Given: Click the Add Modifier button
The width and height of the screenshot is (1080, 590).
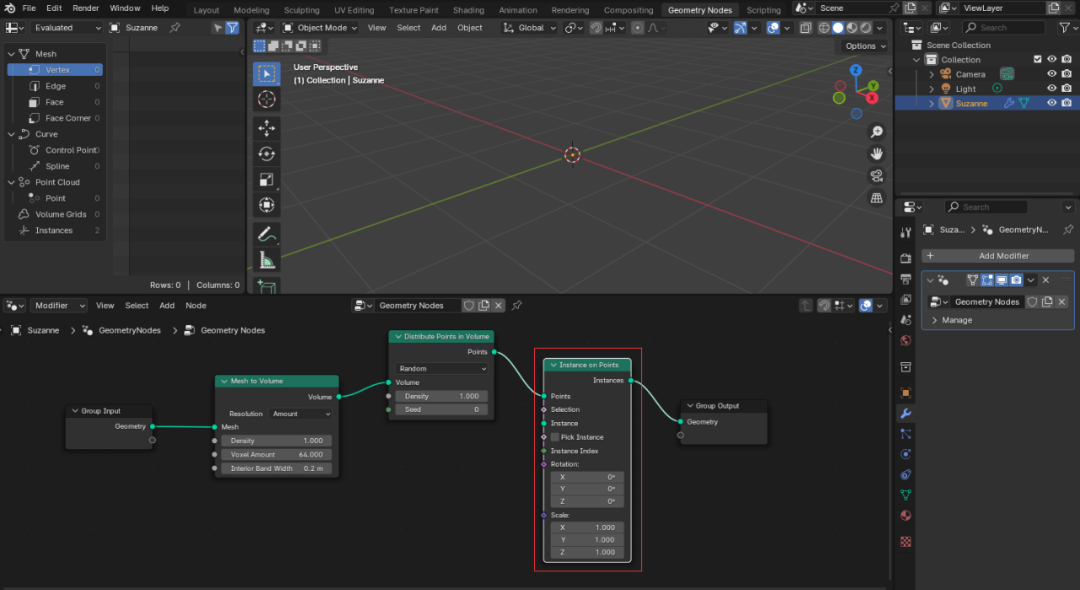Looking at the screenshot, I should coord(997,256).
